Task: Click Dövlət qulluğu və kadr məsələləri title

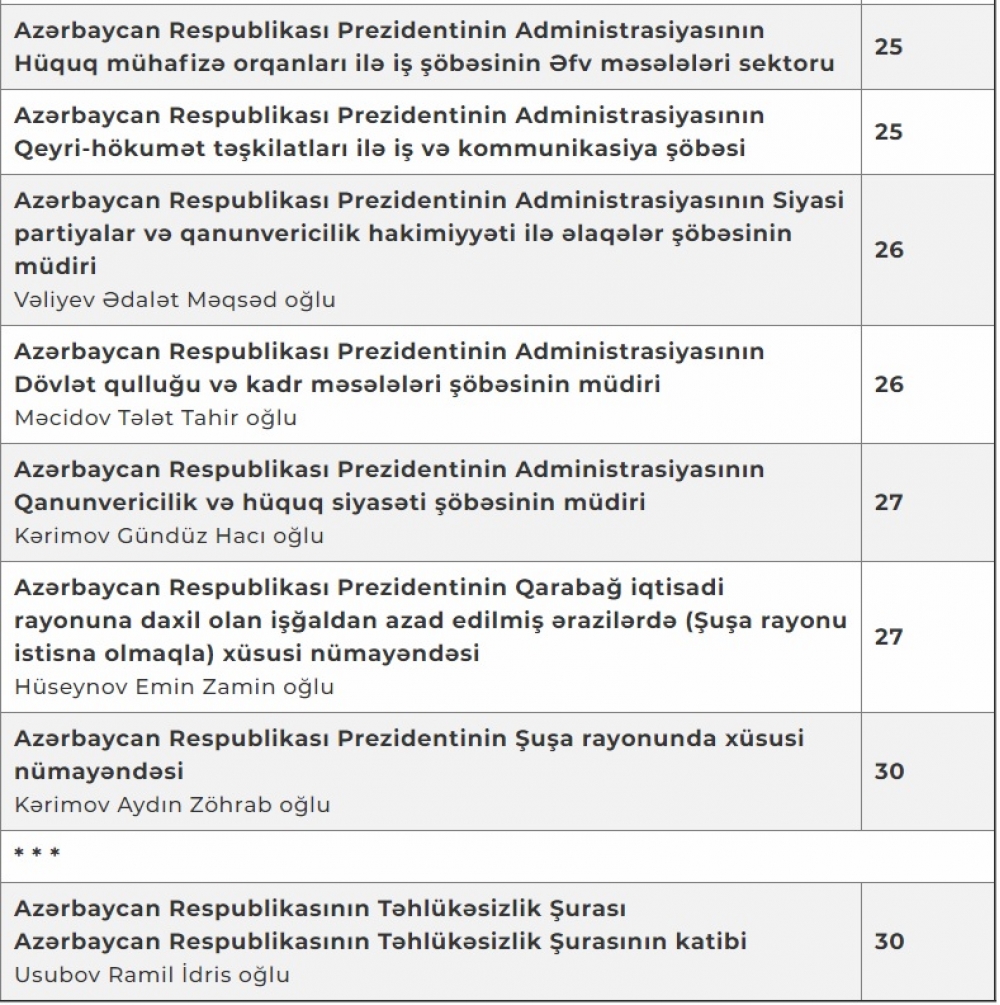Action: 389,368
